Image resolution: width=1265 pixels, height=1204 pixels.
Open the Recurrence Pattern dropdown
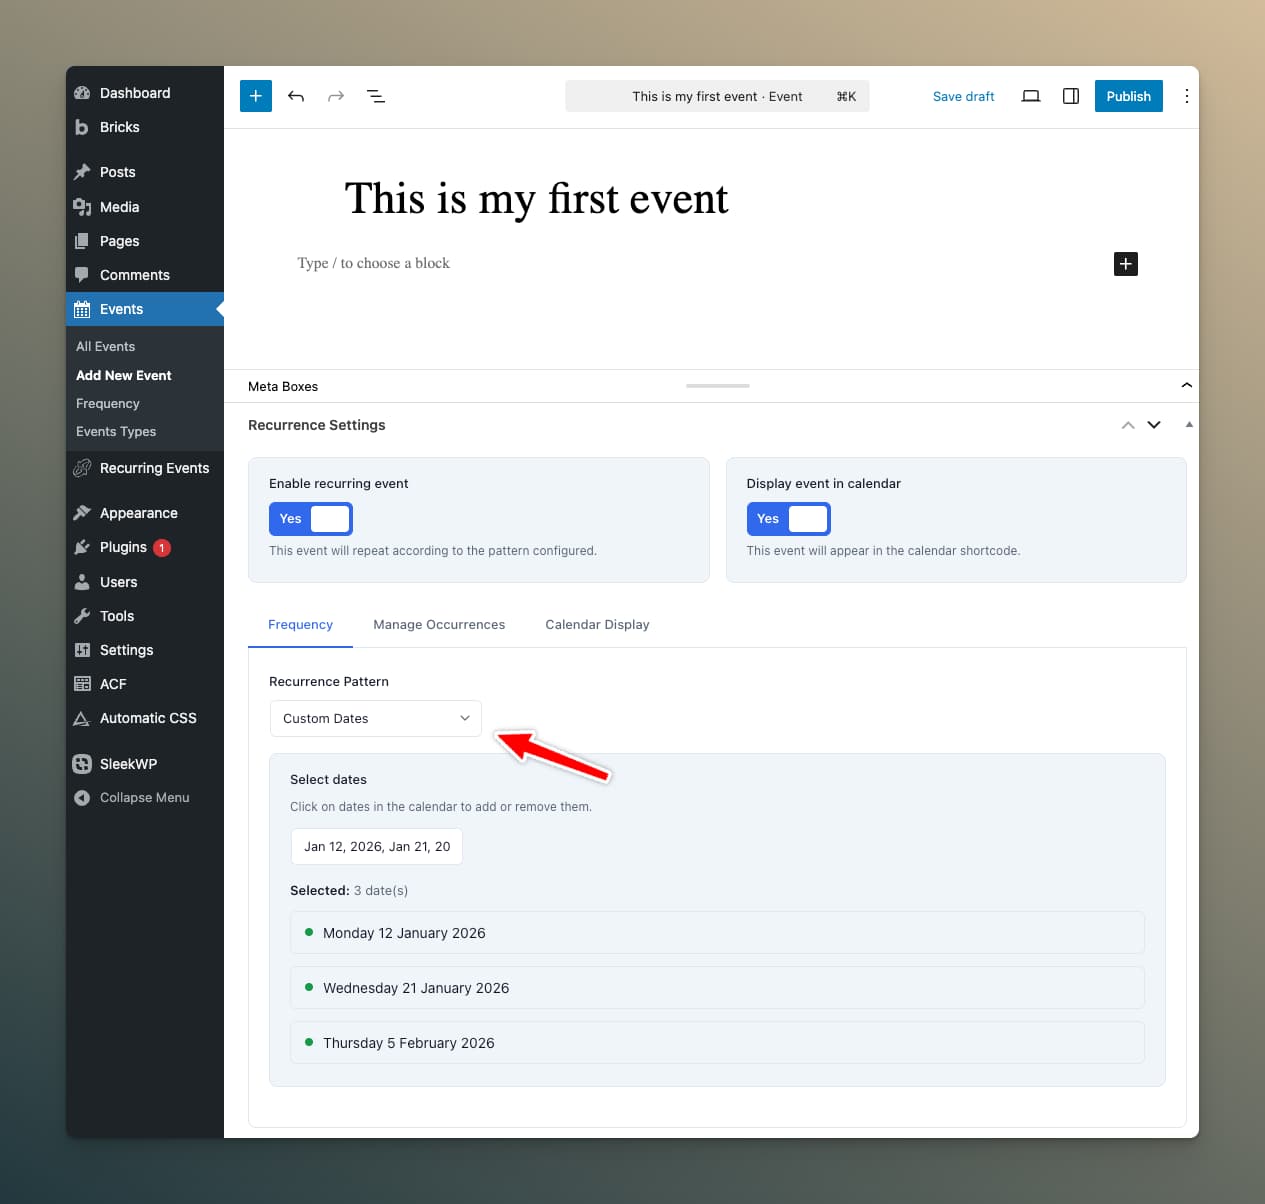pos(375,718)
